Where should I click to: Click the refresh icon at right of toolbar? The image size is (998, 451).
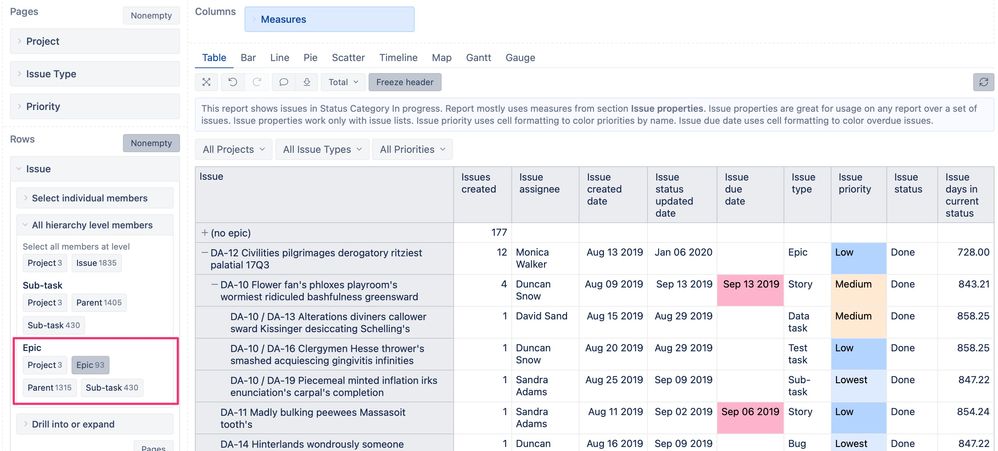click(x=983, y=82)
